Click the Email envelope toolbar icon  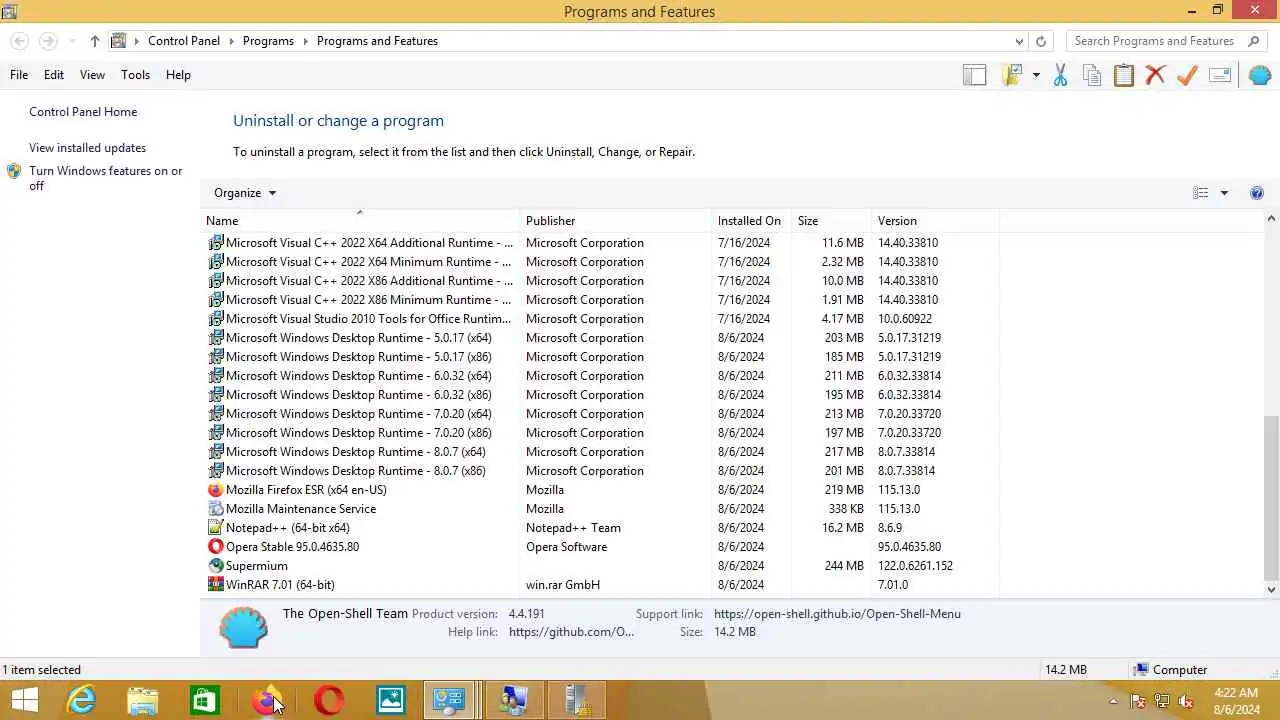pyautogui.click(x=1220, y=75)
